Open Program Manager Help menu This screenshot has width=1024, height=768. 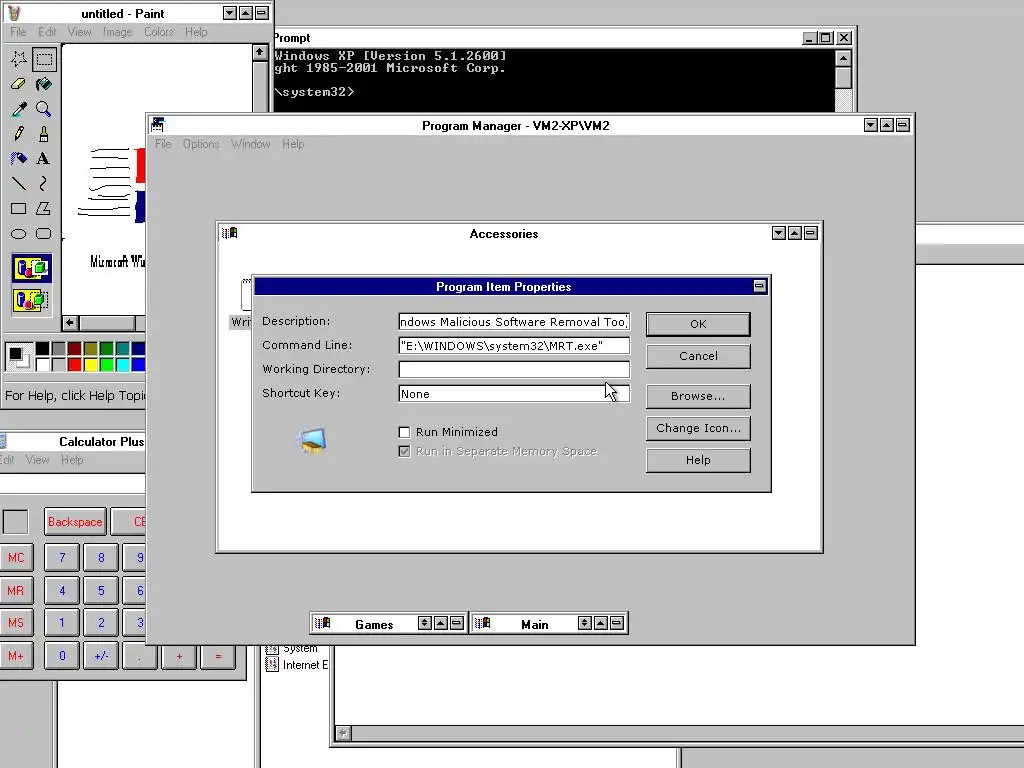point(293,144)
